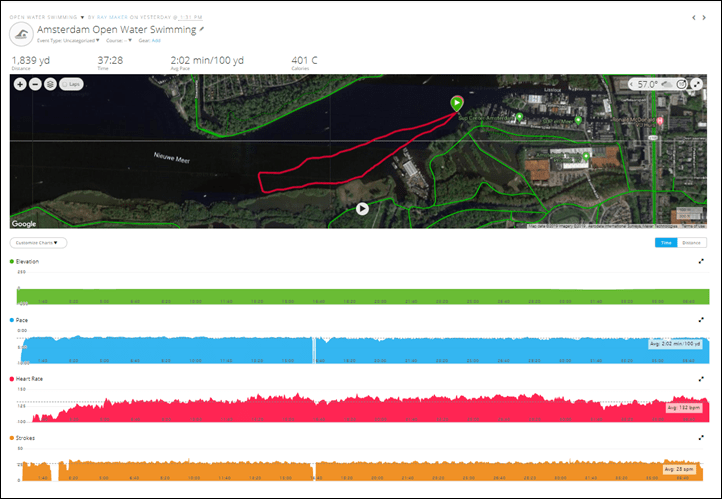Click the cloudy weather icon
722x499 pixels.
click(x=667, y=84)
